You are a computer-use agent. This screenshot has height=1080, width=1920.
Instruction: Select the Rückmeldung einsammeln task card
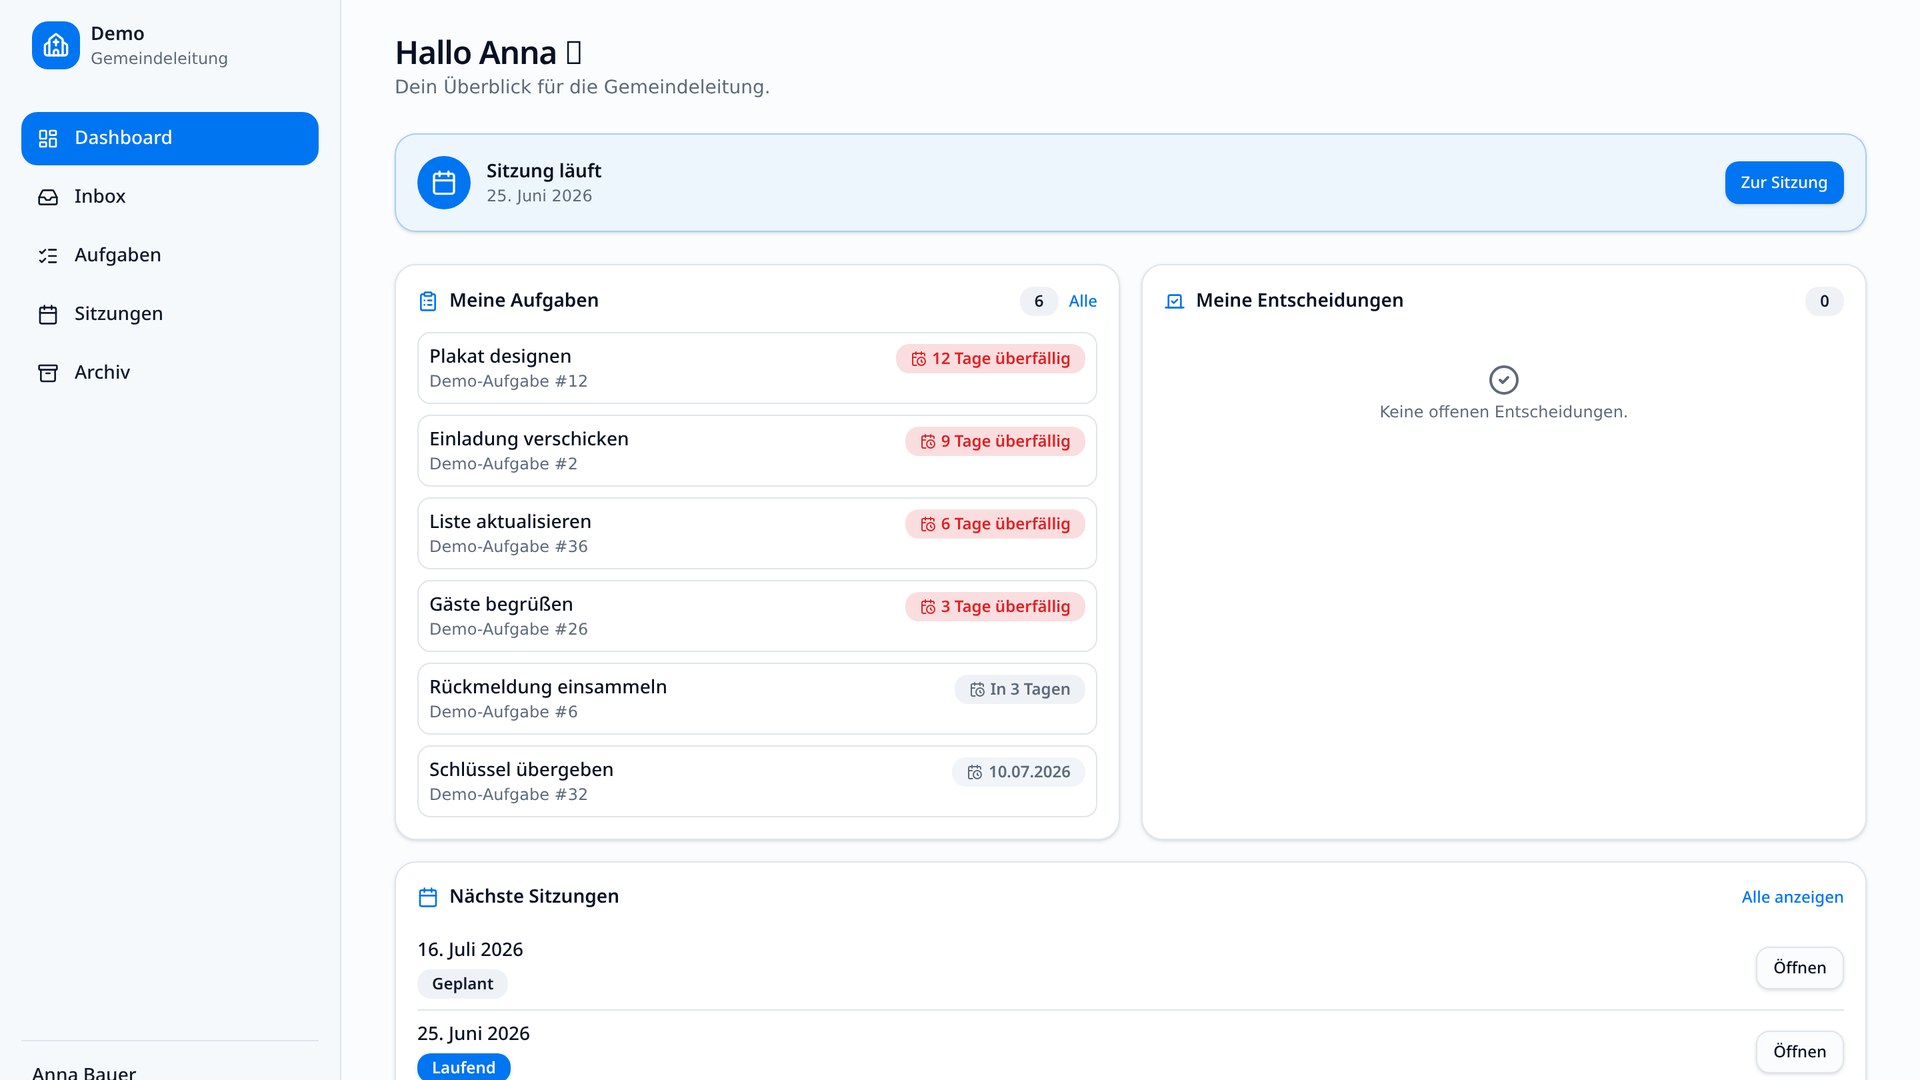pyautogui.click(x=757, y=699)
